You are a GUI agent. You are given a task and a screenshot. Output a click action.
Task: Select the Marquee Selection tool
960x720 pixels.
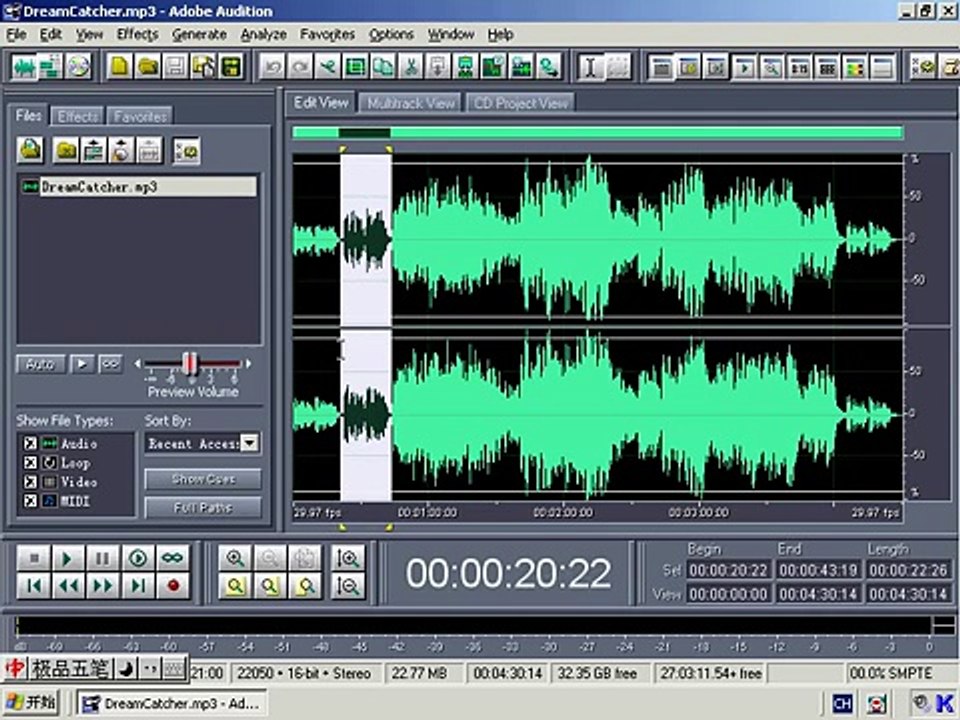(x=618, y=66)
